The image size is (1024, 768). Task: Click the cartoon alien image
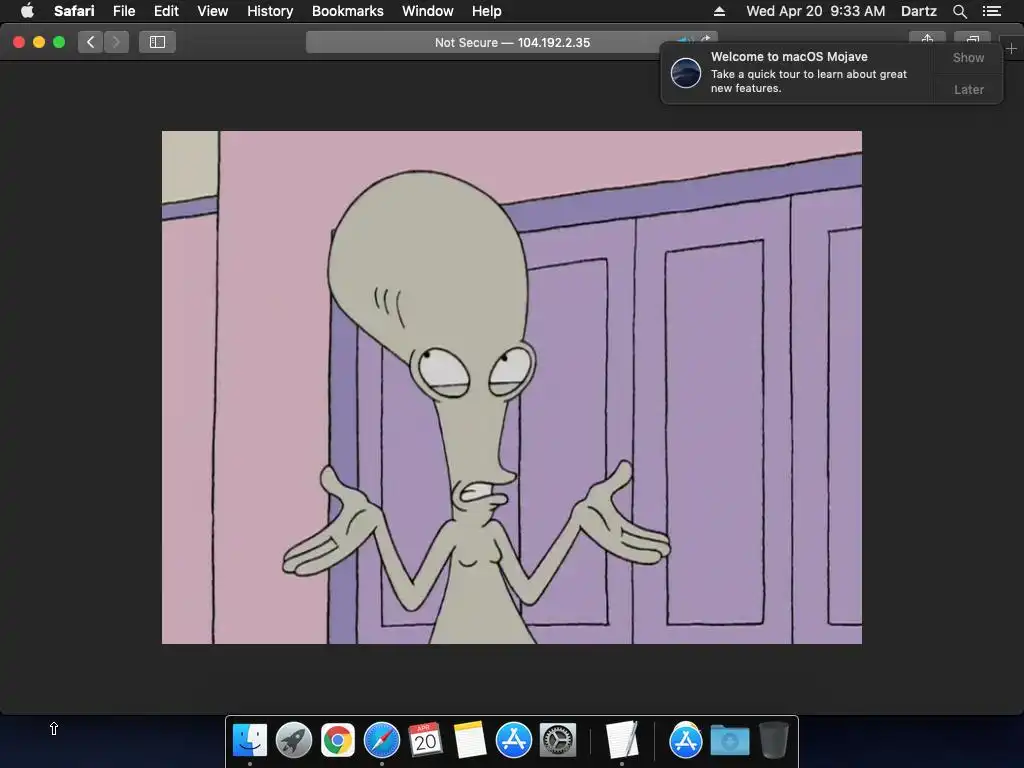511,387
